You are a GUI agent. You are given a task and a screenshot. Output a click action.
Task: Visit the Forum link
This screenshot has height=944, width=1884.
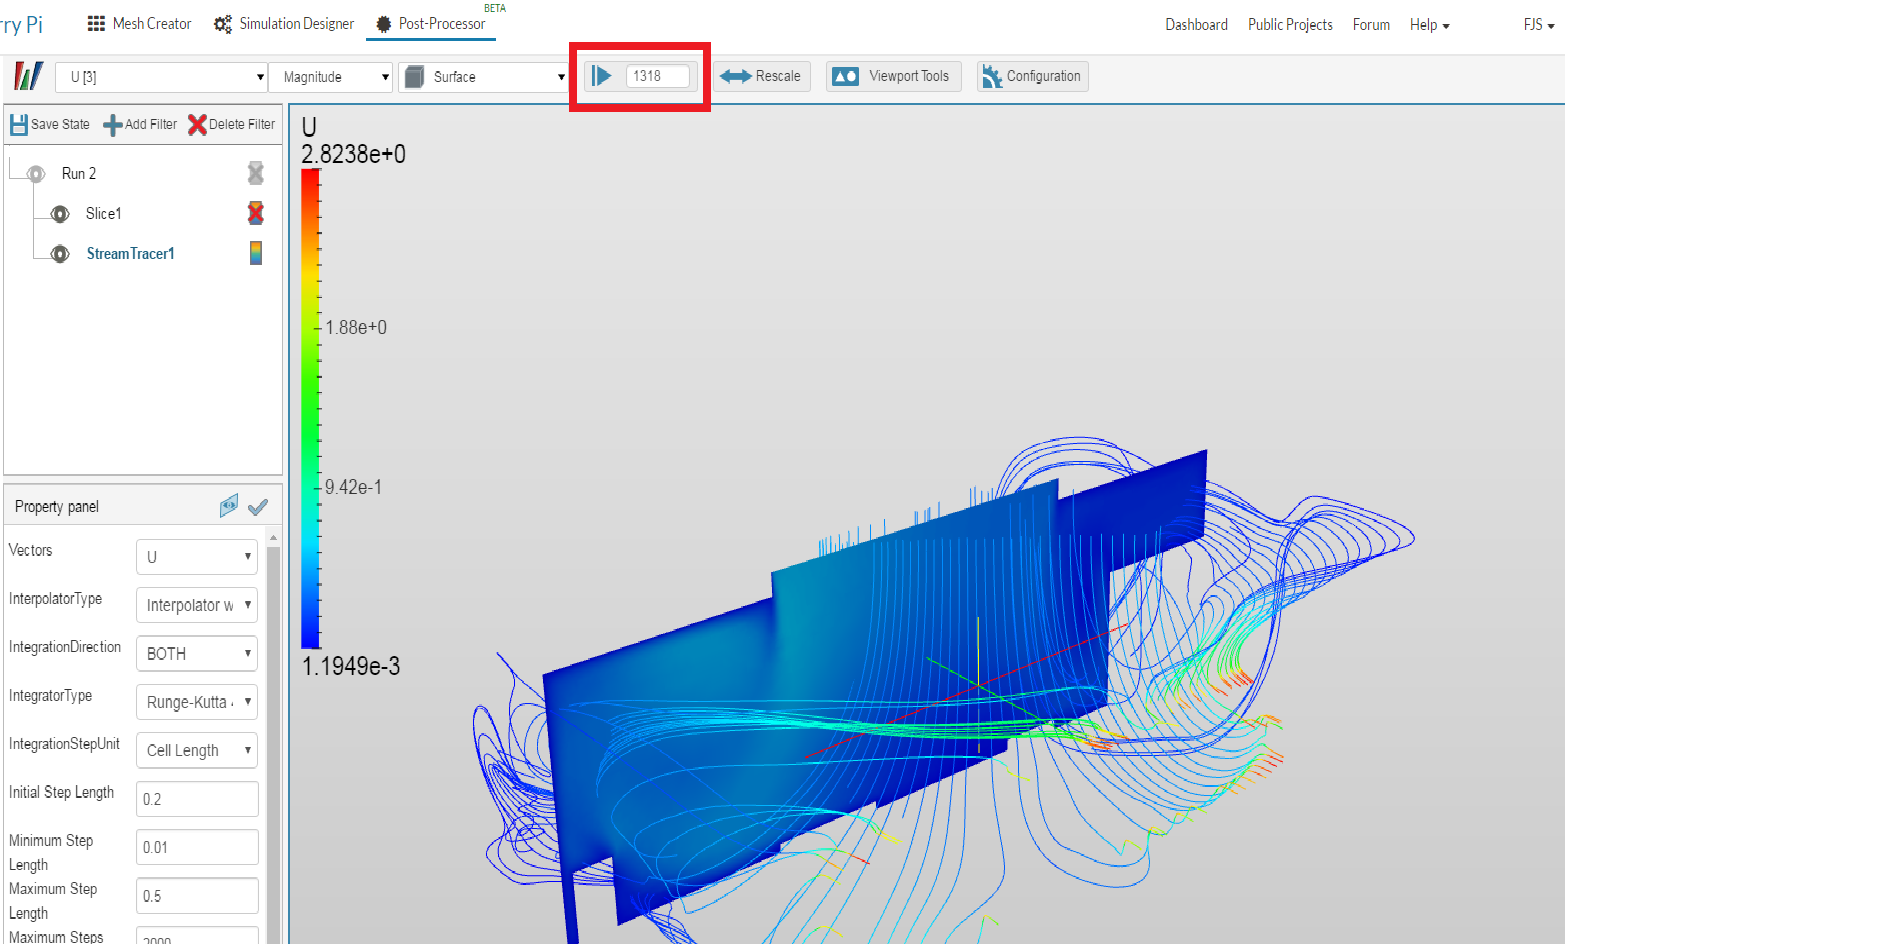(x=1371, y=25)
